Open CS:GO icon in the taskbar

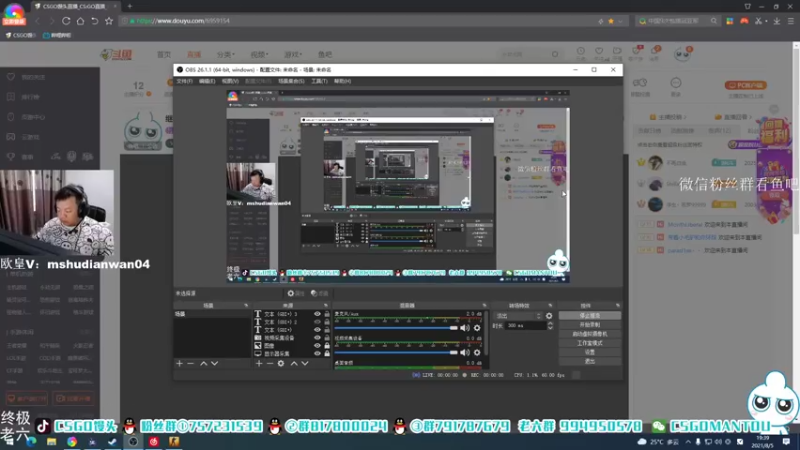pos(174,442)
